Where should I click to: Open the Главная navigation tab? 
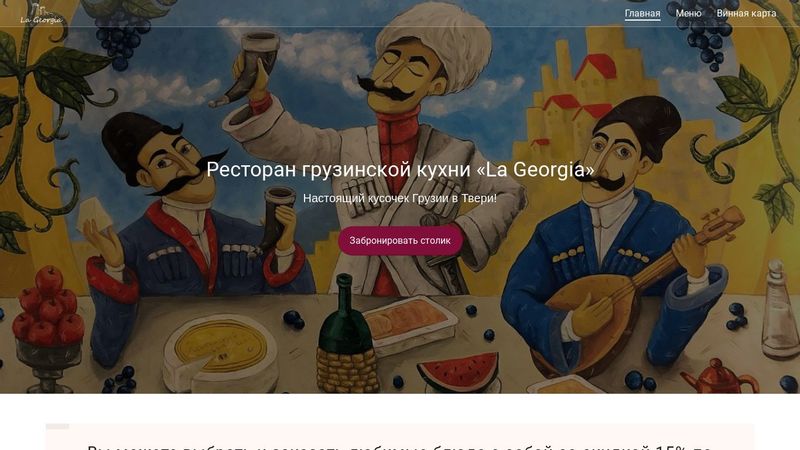pyautogui.click(x=642, y=13)
